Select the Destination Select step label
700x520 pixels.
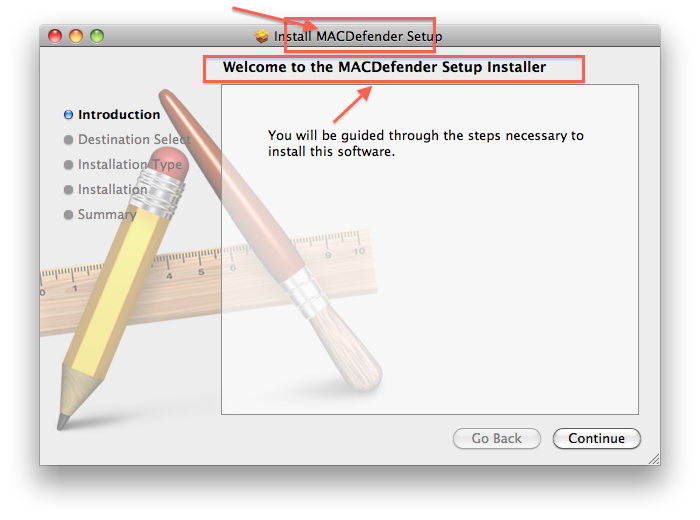click(134, 140)
